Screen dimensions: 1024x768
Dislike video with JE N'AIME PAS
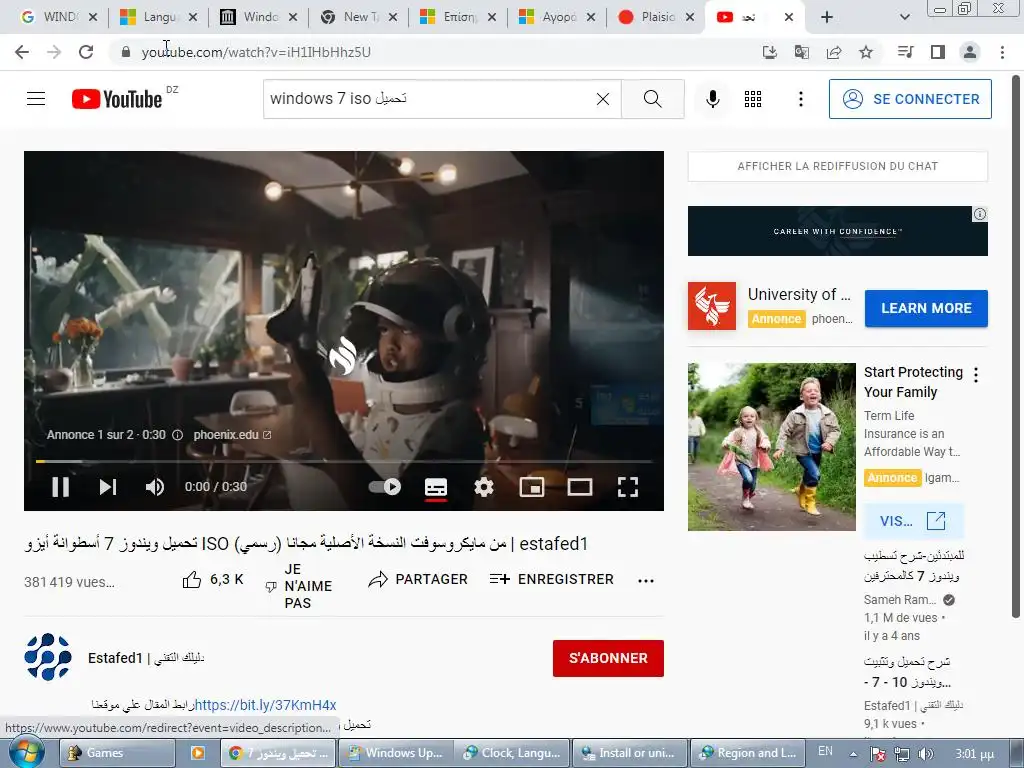(x=299, y=586)
